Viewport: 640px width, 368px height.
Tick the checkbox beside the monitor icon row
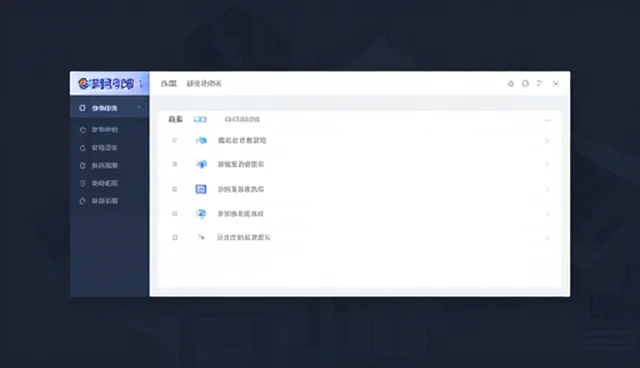coord(175,213)
